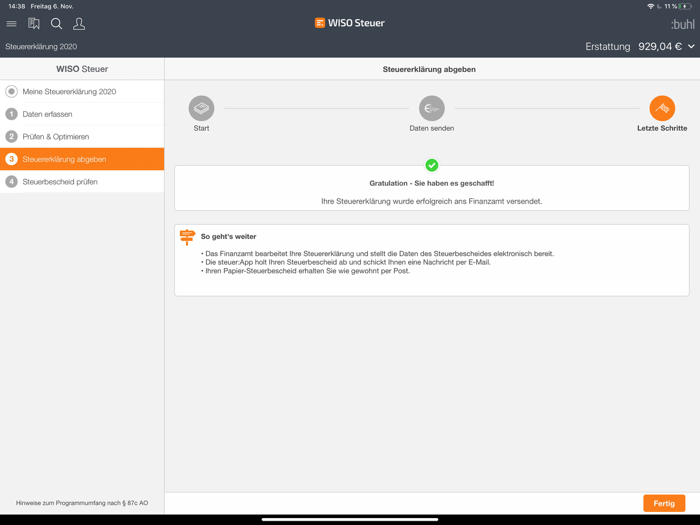This screenshot has width=700, height=525.
Task: Open step 4 Steuerbescheid prüfen
Action: click(60, 182)
